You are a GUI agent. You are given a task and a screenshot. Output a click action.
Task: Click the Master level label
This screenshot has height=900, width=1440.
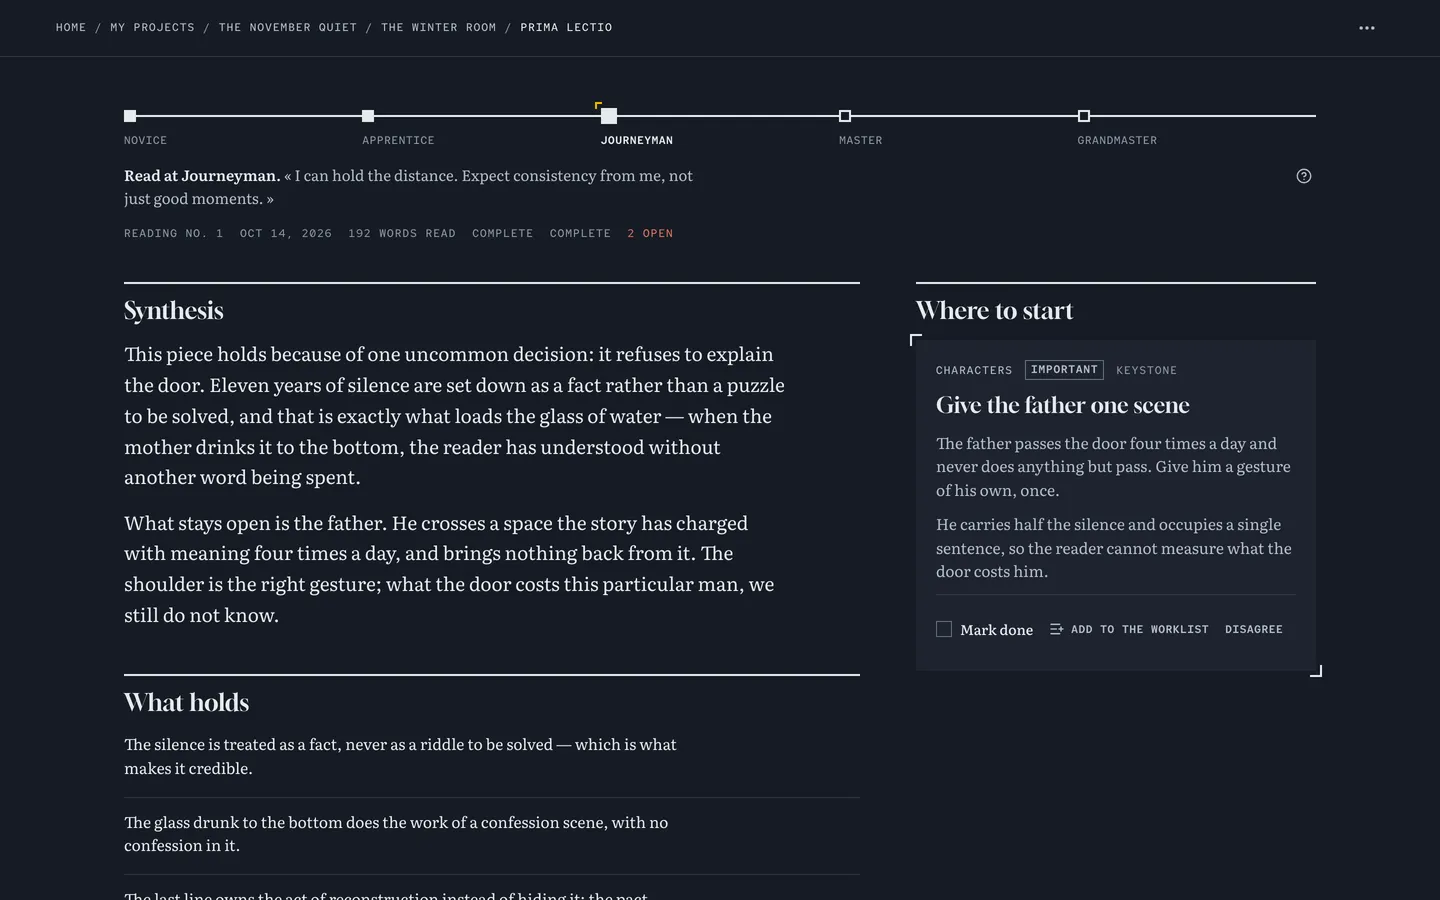pyautogui.click(x=861, y=141)
